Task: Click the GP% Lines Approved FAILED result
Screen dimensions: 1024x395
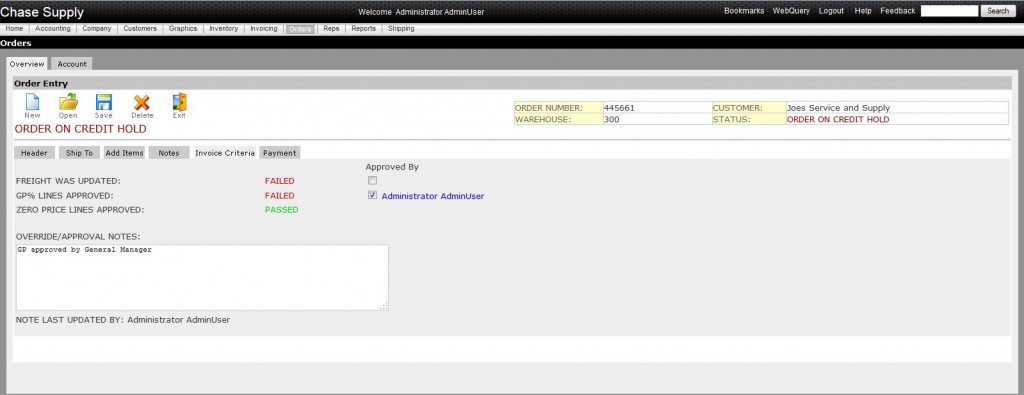Action: click(280, 195)
